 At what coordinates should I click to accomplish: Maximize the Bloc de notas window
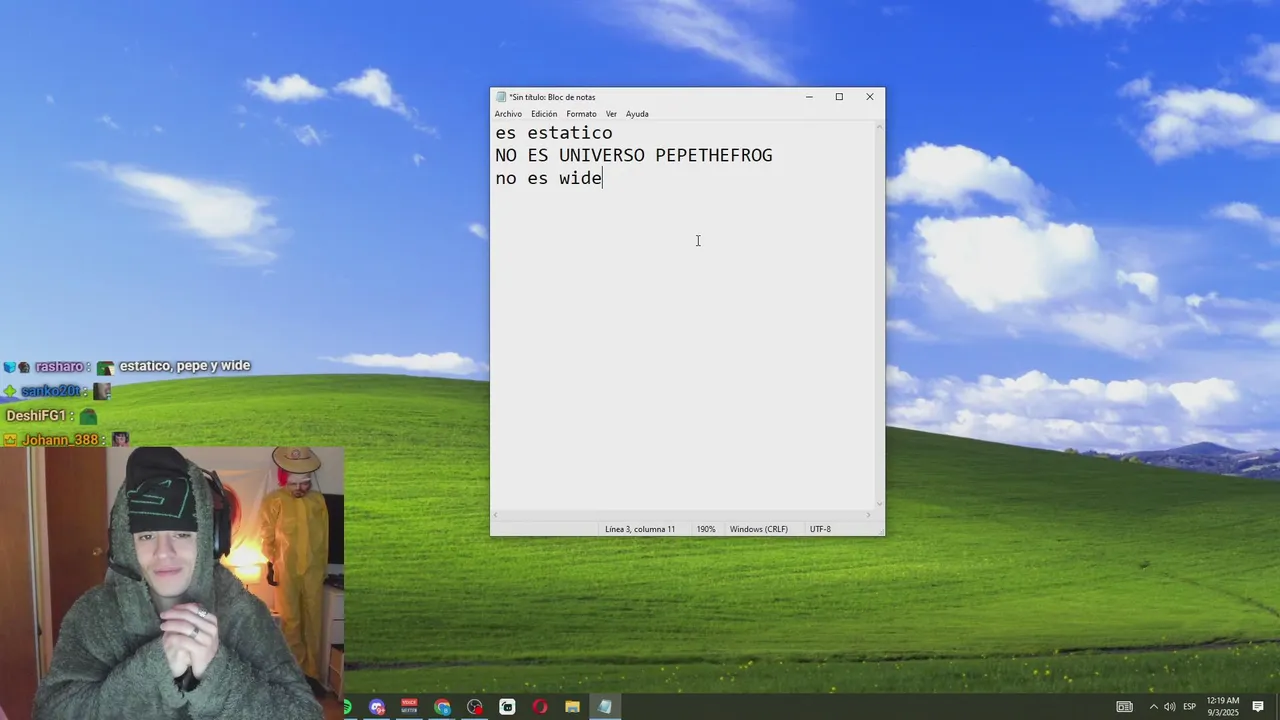[839, 97]
